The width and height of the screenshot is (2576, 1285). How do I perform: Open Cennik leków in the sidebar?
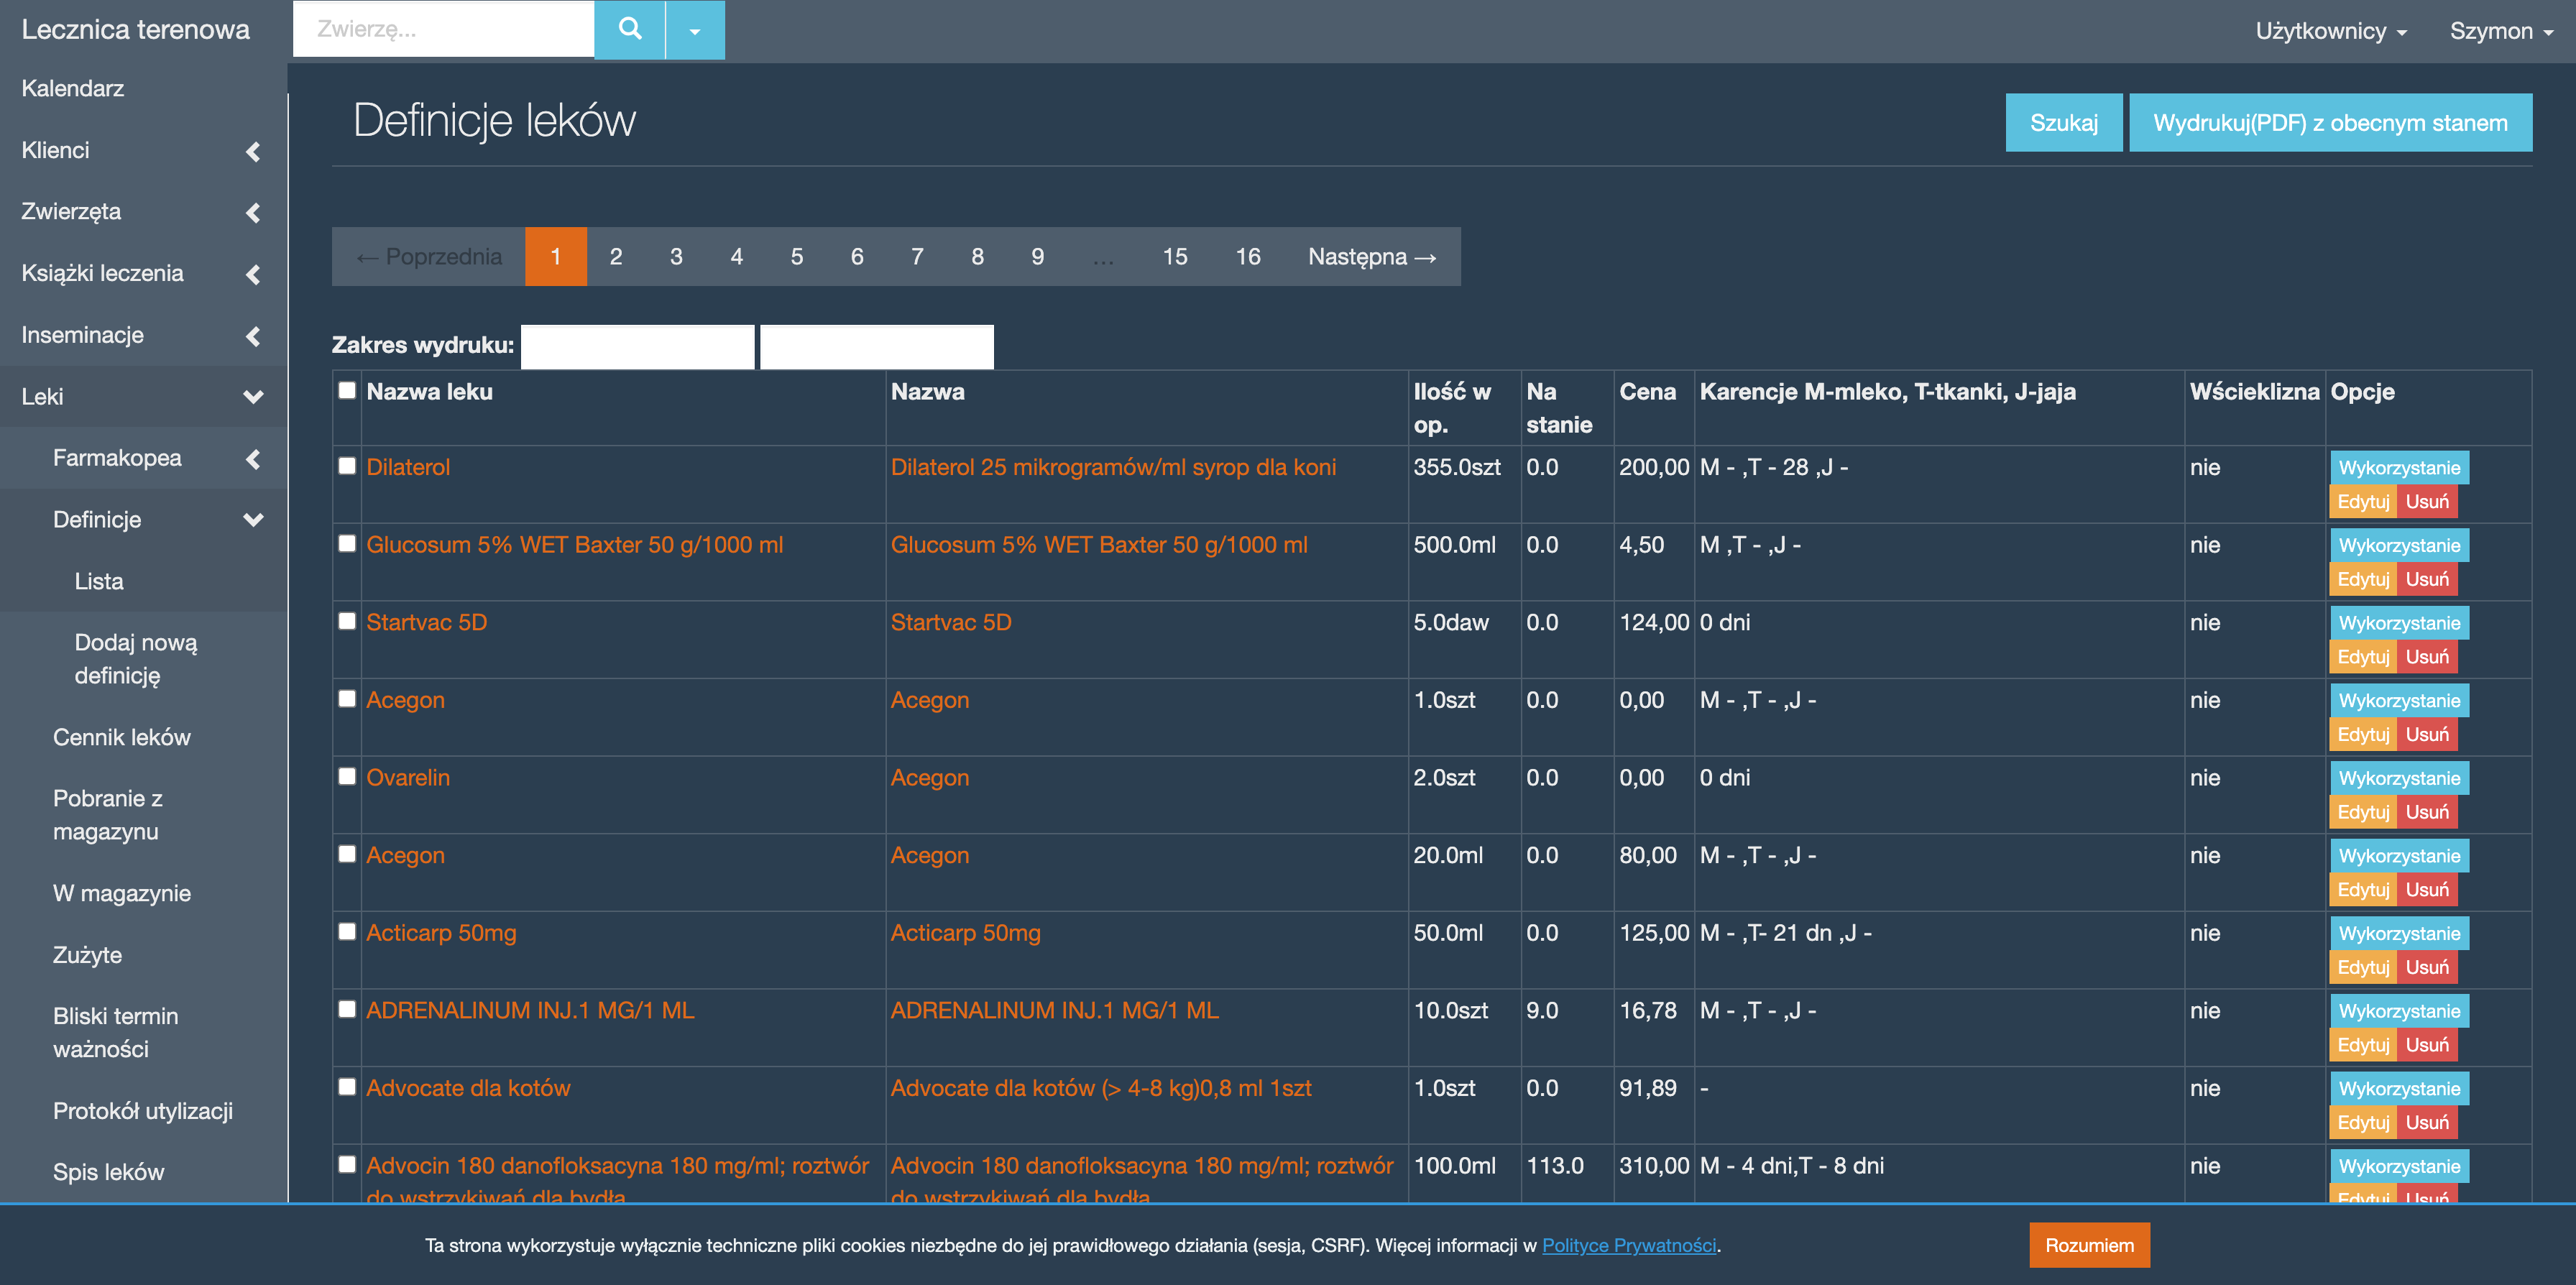coord(121,737)
